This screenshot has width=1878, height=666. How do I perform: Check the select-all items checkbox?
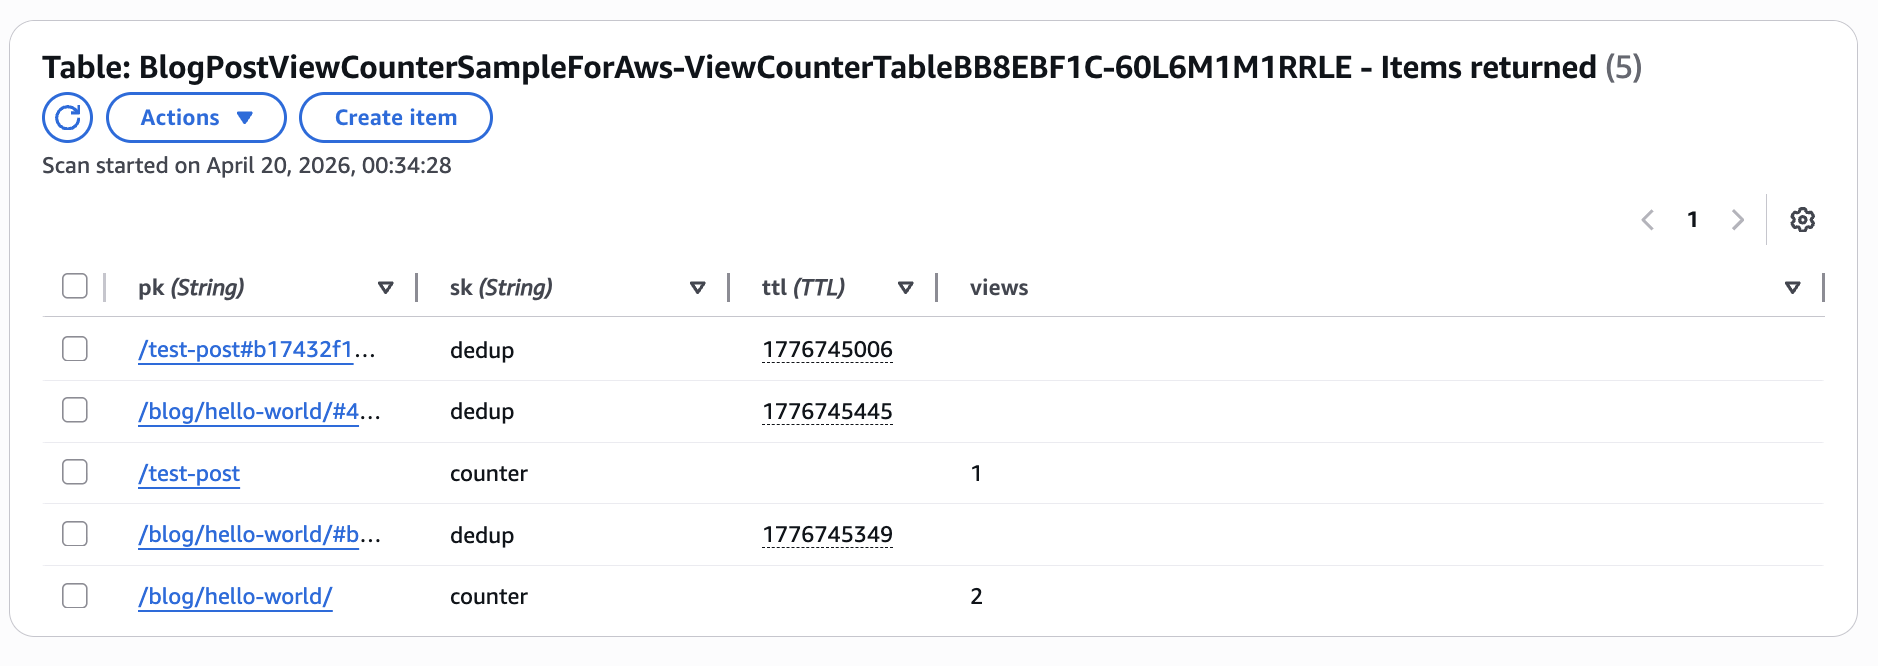pyautogui.click(x=75, y=286)
